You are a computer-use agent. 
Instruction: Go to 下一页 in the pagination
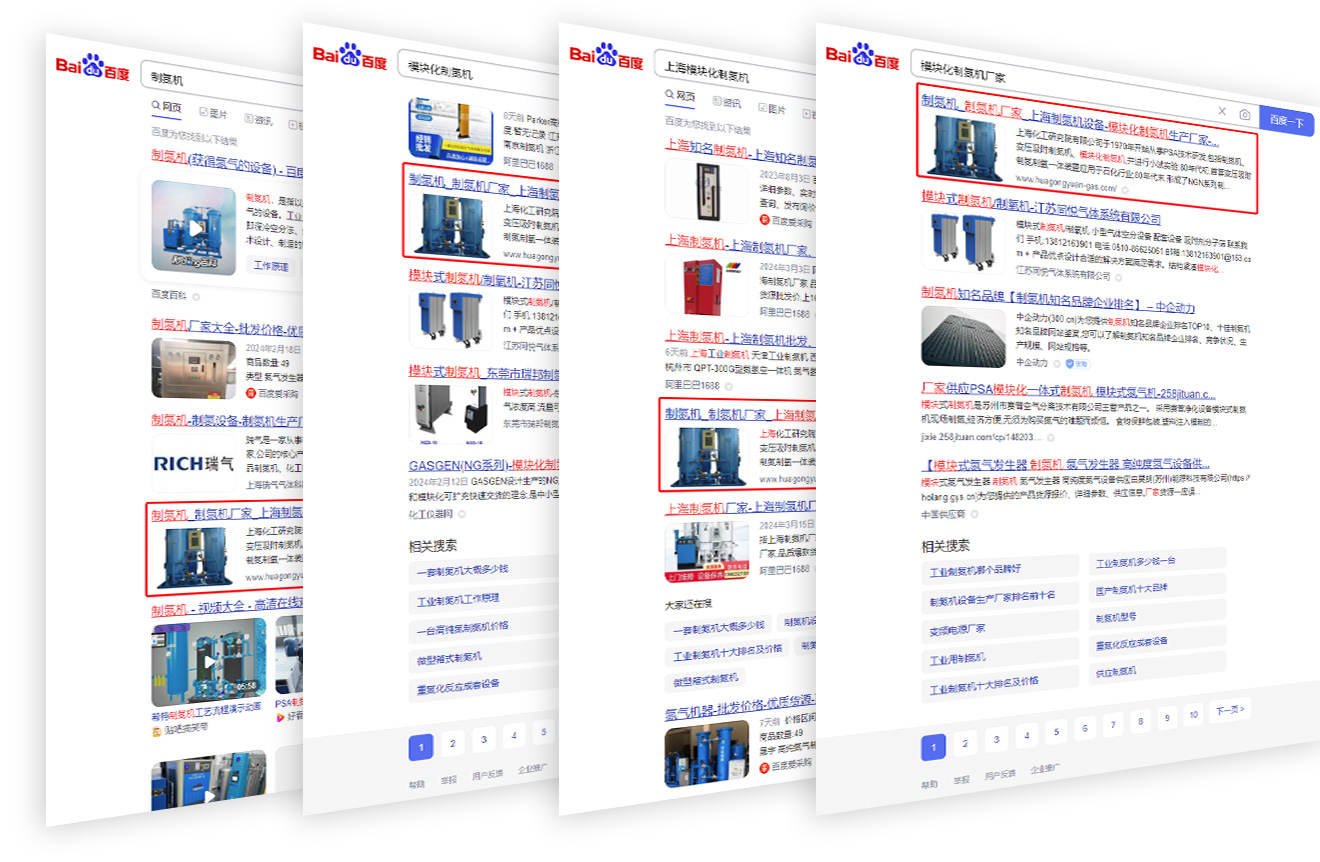click(1229, 710)
